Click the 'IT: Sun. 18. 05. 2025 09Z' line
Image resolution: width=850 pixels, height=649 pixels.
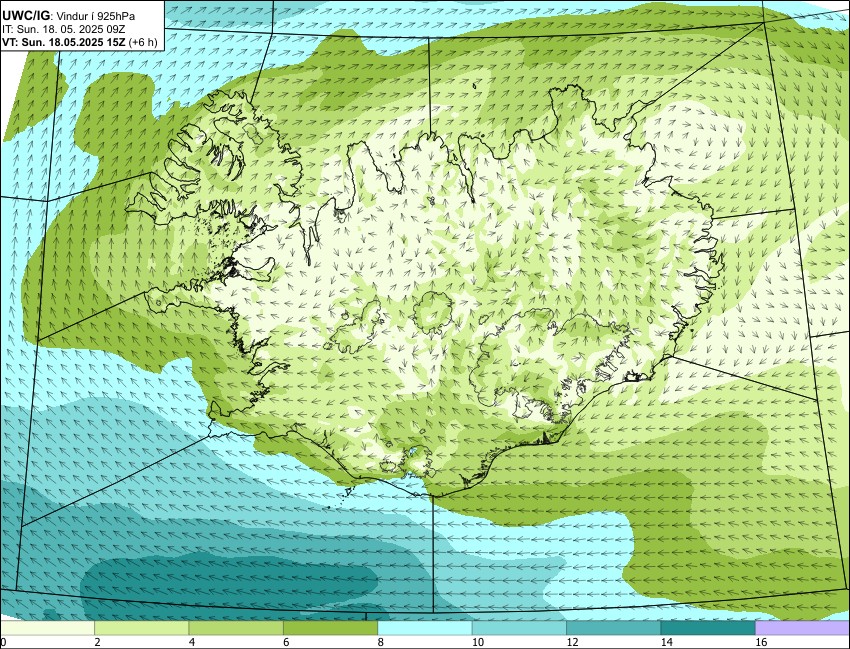63,29
